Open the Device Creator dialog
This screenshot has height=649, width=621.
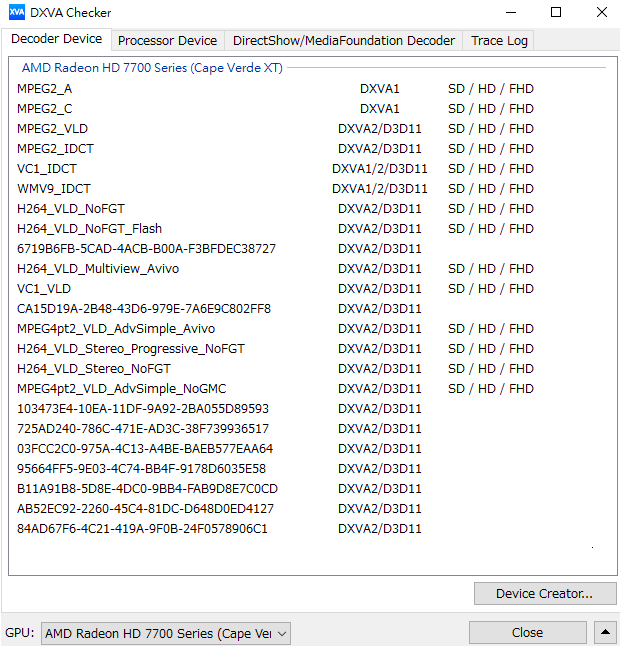545,594
